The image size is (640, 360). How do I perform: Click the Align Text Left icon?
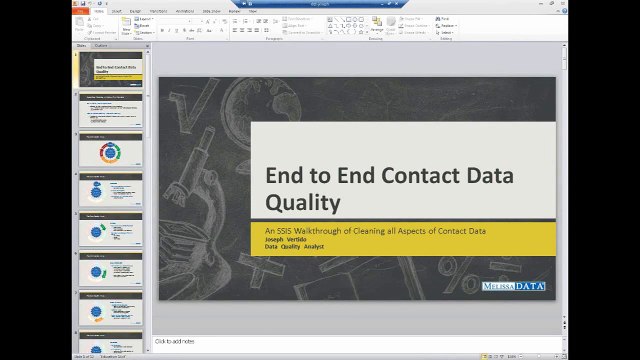(x=235, y=30)
